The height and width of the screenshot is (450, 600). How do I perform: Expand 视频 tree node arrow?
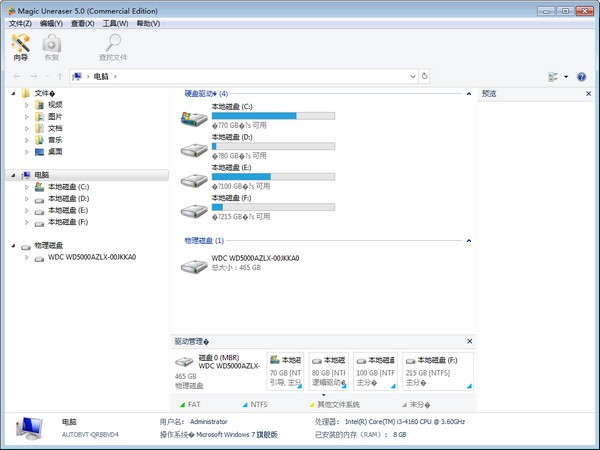coord(26,105)
